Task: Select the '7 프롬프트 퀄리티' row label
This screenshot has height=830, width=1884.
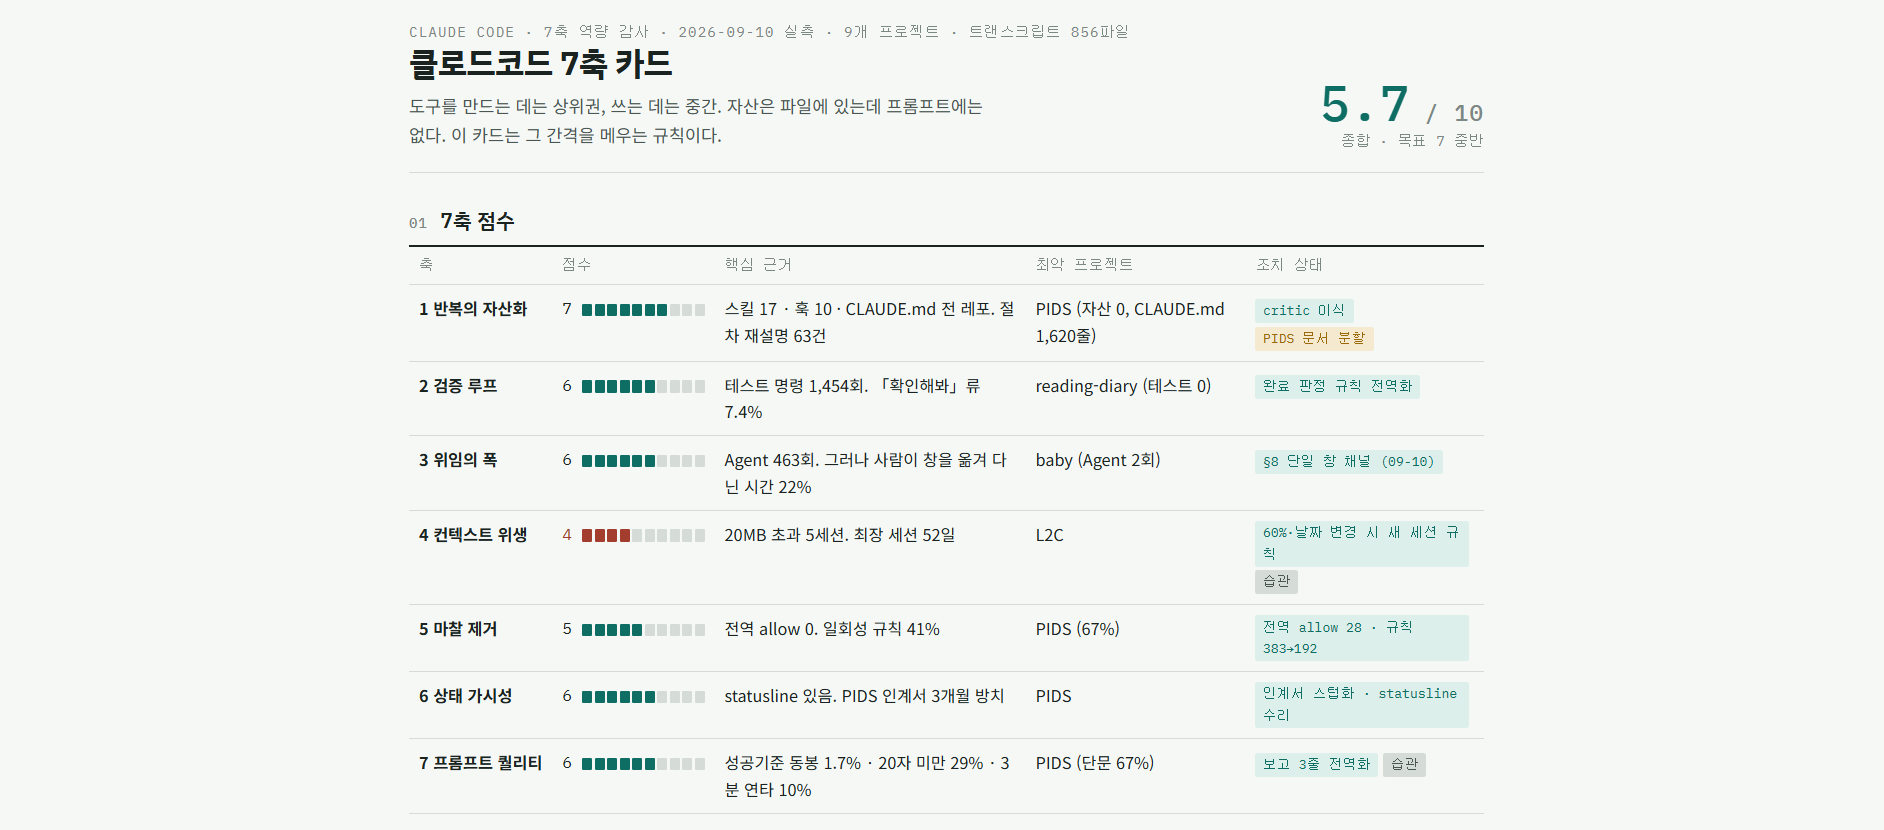Action: [480, 764]
